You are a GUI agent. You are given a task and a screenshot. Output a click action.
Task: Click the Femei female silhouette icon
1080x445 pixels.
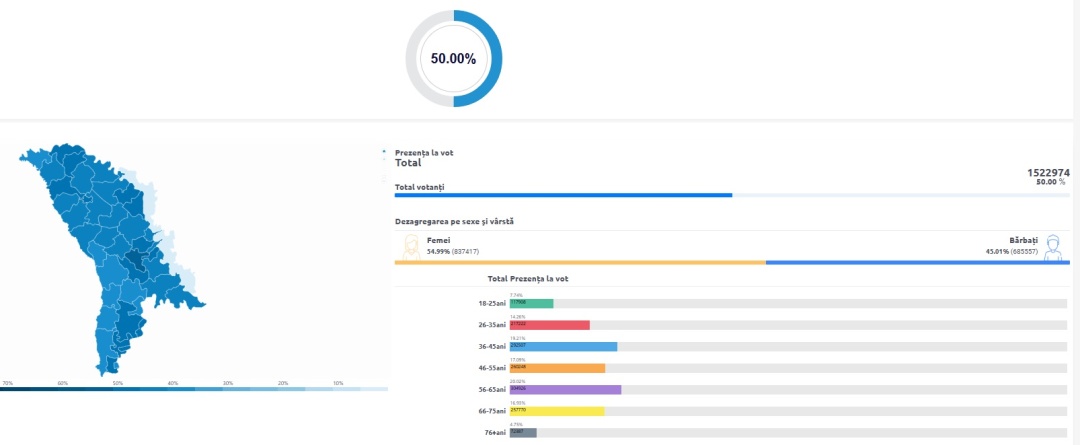tap(410, 246)
